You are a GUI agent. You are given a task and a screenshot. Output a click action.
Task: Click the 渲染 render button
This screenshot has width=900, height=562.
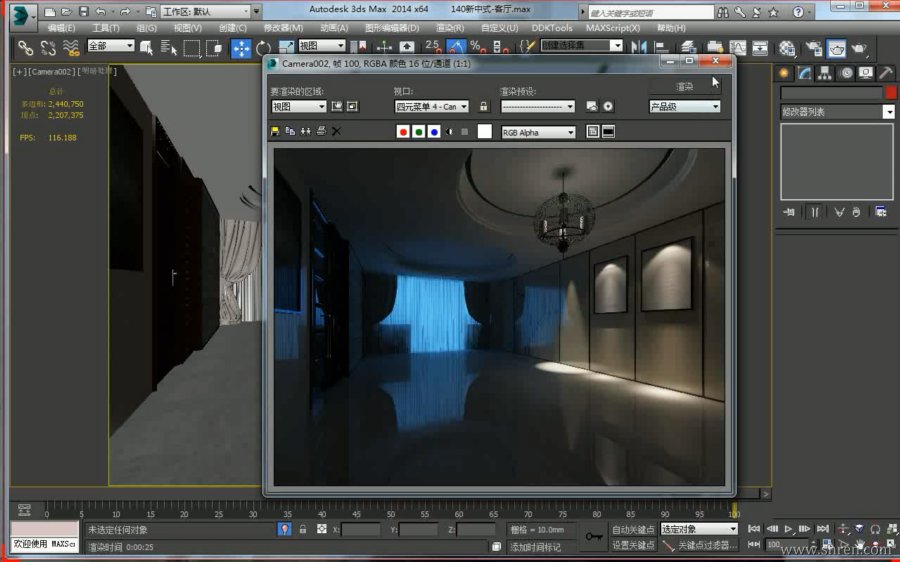(684, 87)
